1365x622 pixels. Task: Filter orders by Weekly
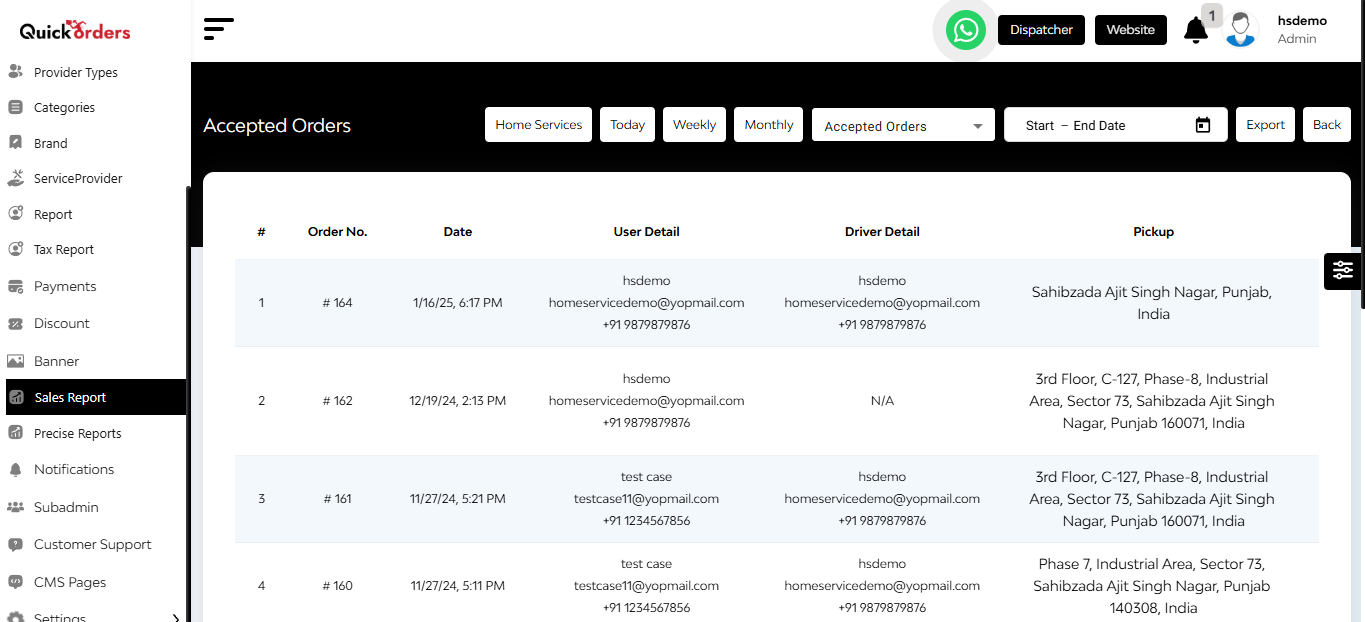[694, 125]
